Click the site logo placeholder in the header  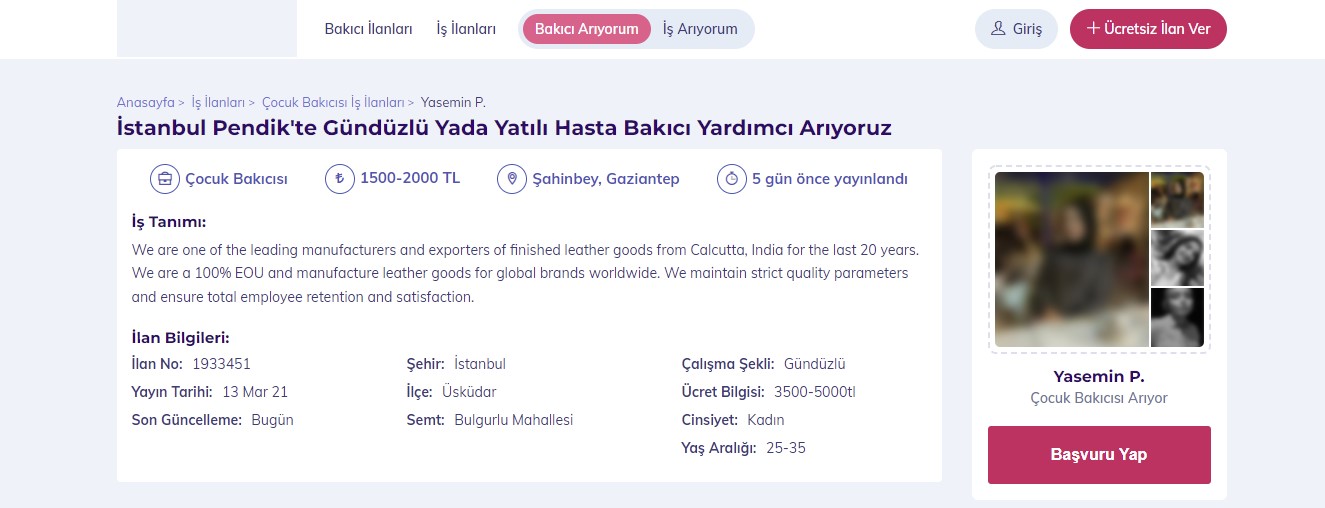coord(207,28)
